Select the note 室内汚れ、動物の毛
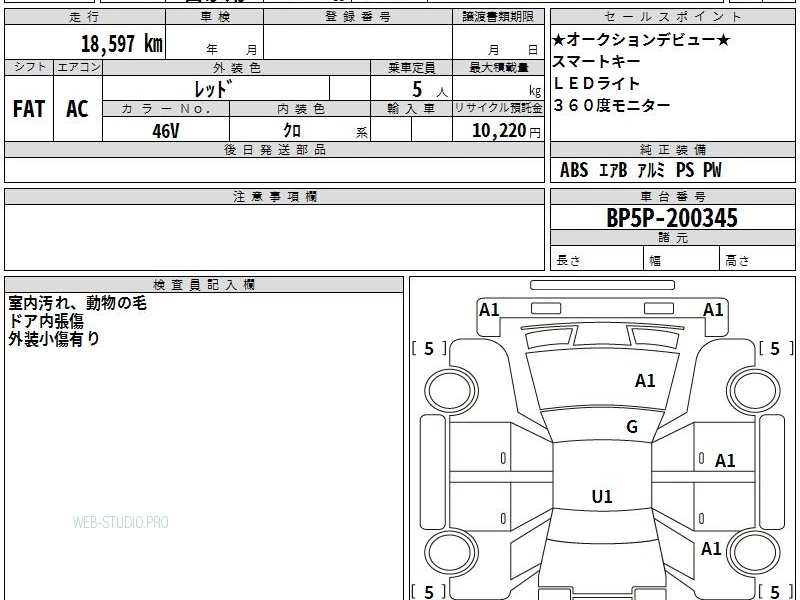The image size is (800, 600). point(78,304)
